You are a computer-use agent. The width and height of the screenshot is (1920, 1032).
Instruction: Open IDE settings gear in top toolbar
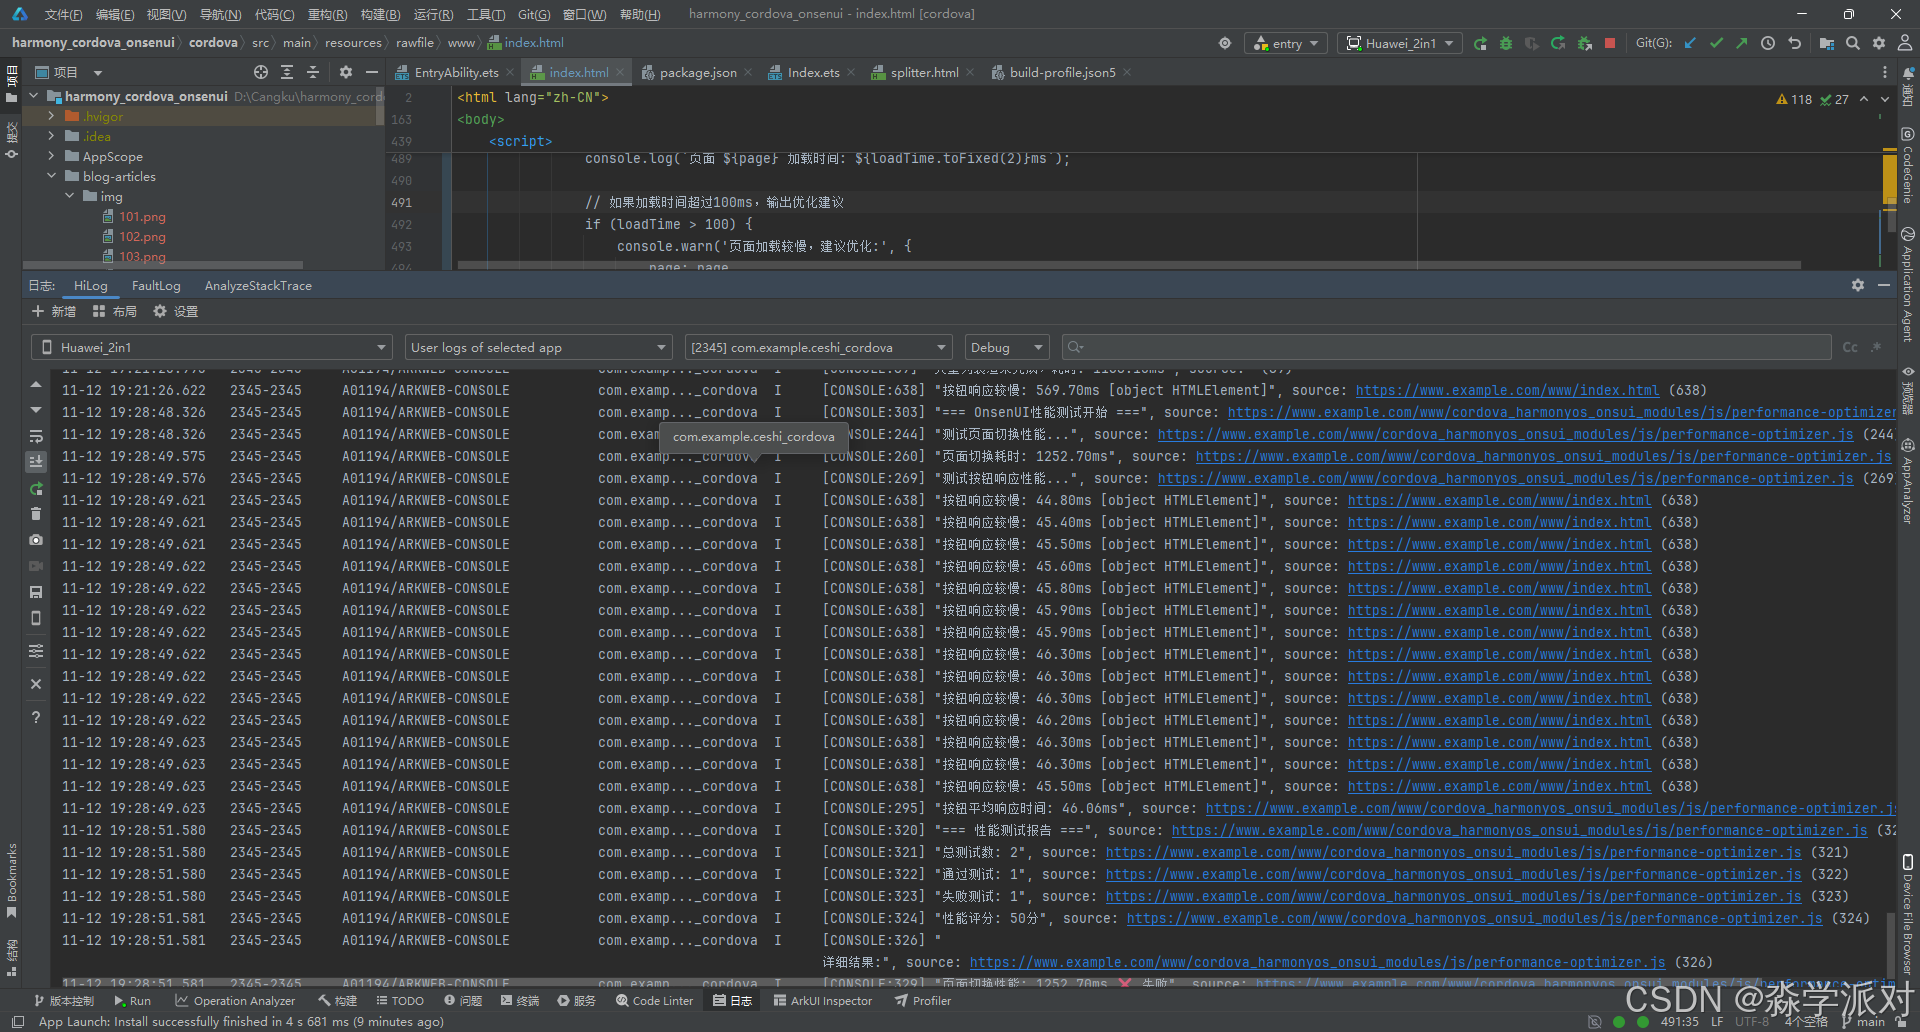(1879, 43)
